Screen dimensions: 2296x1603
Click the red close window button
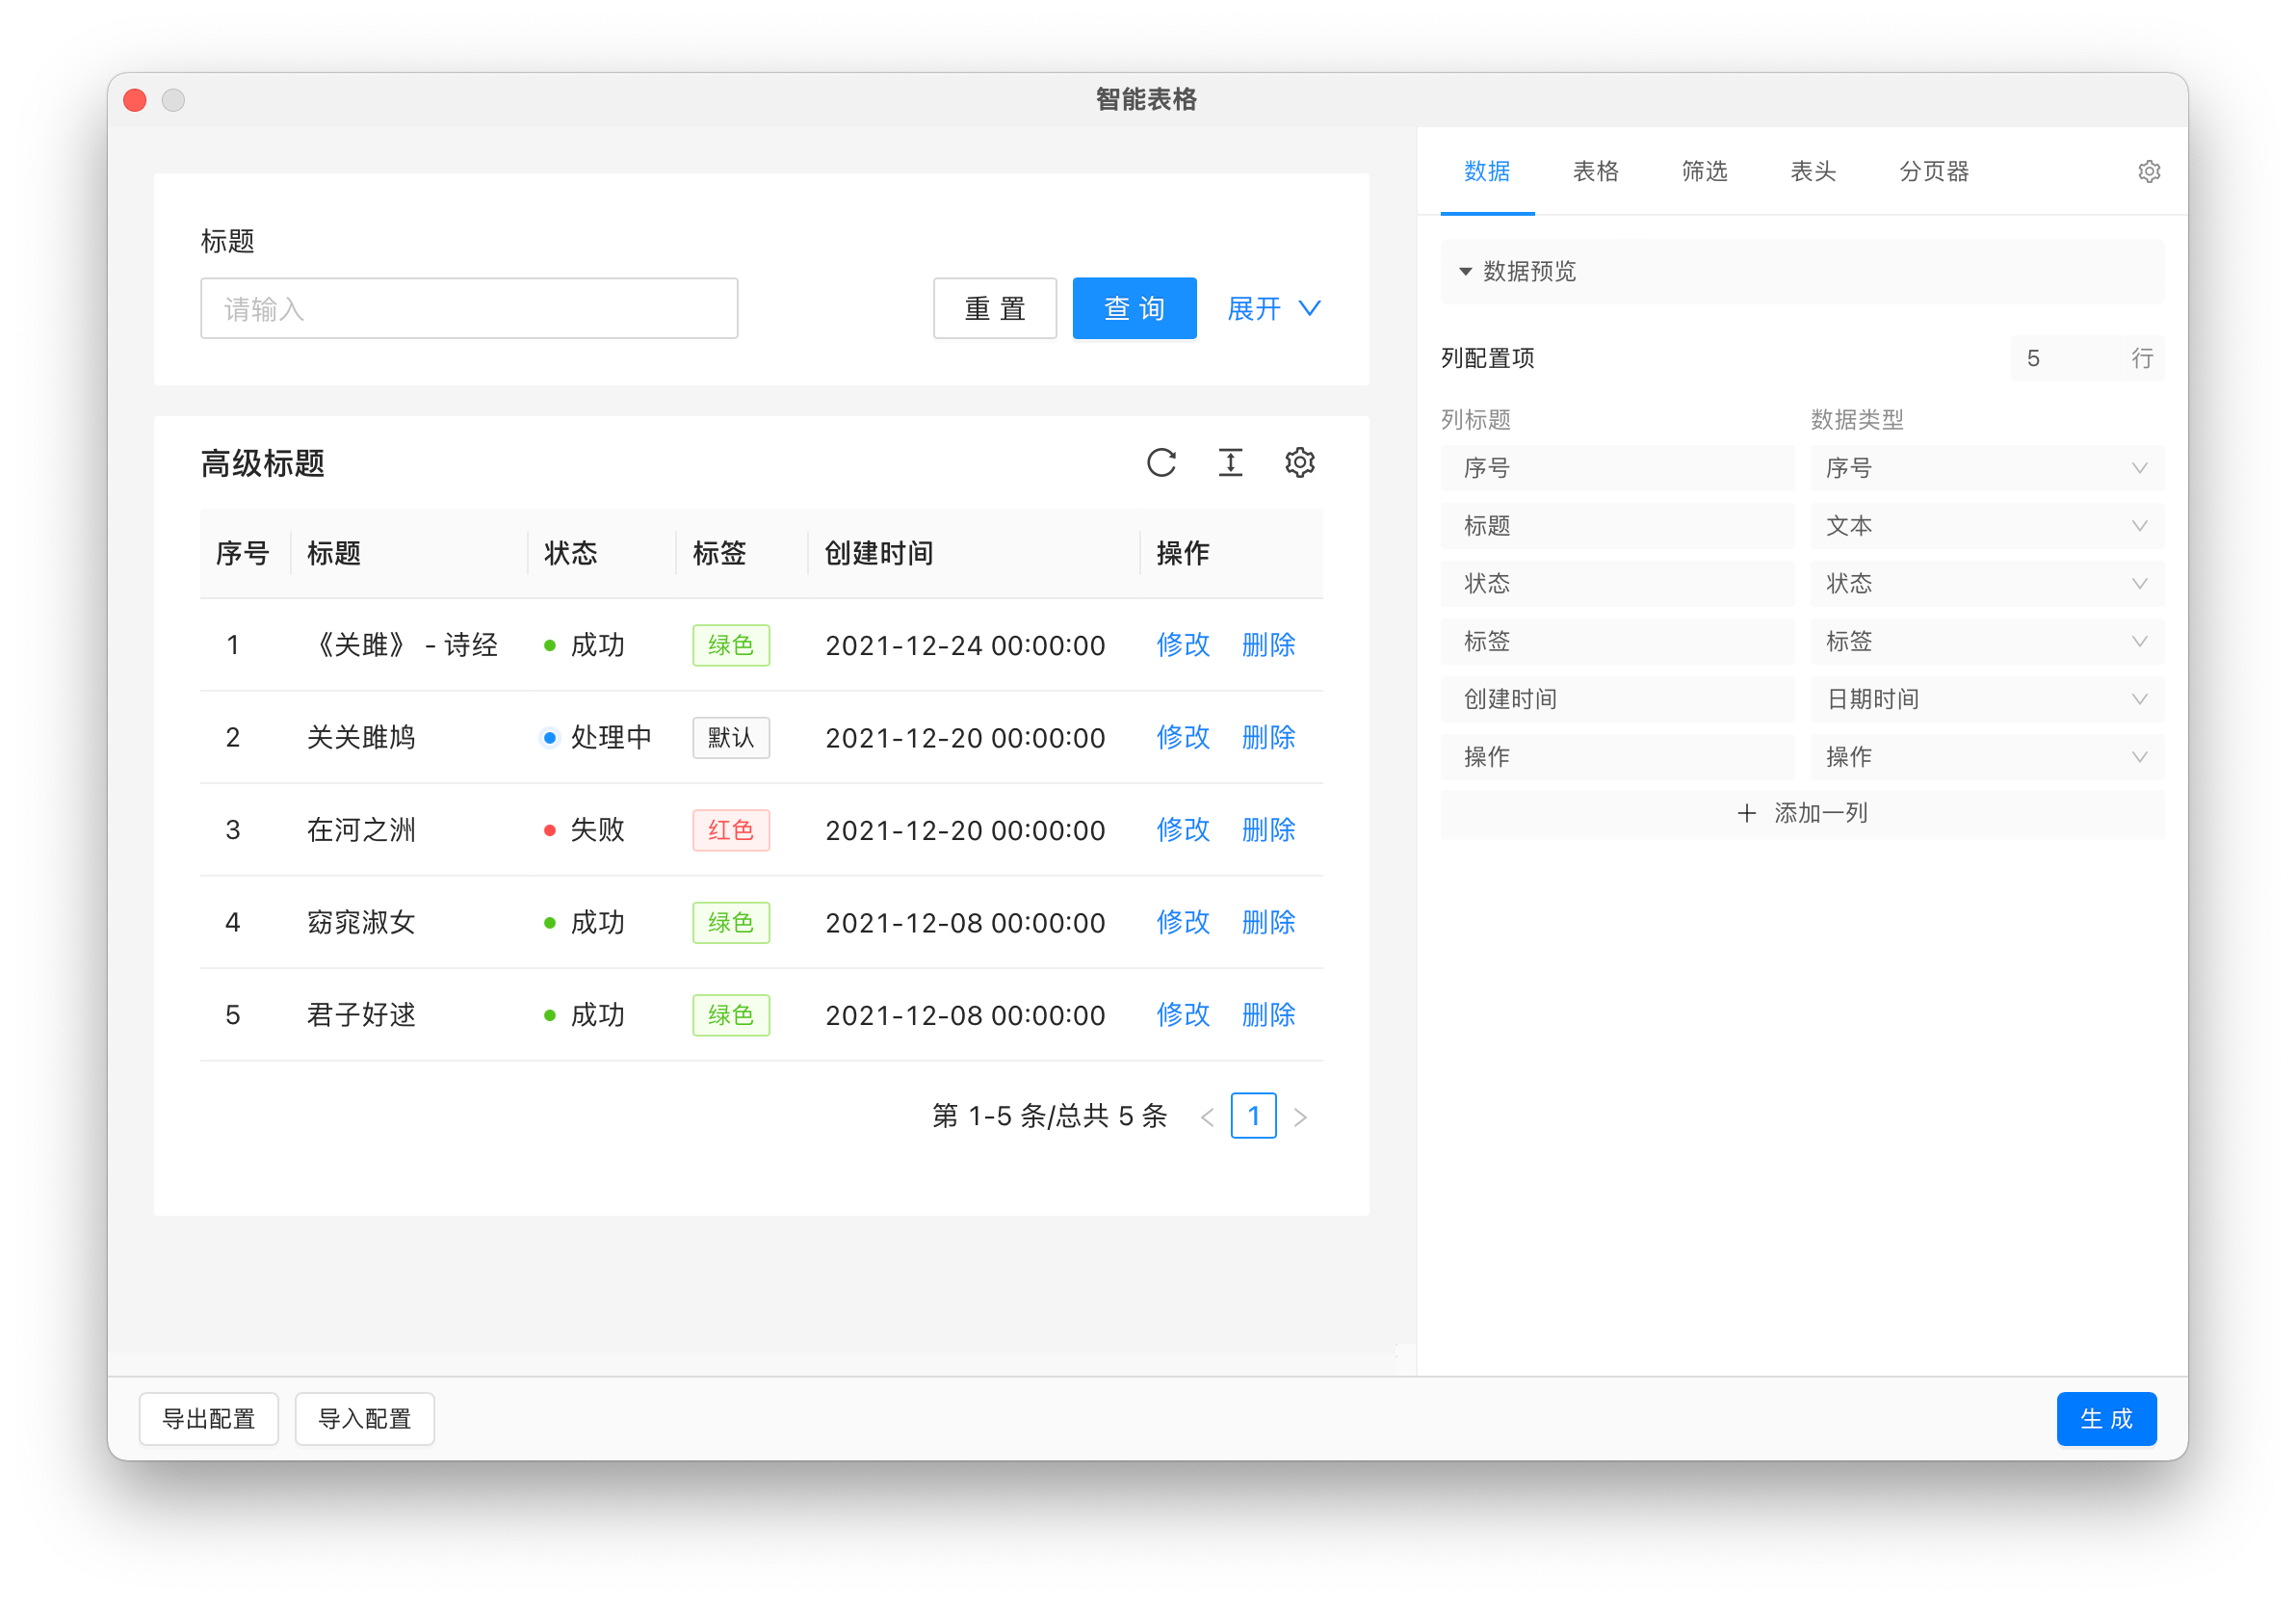click(135, 100)
